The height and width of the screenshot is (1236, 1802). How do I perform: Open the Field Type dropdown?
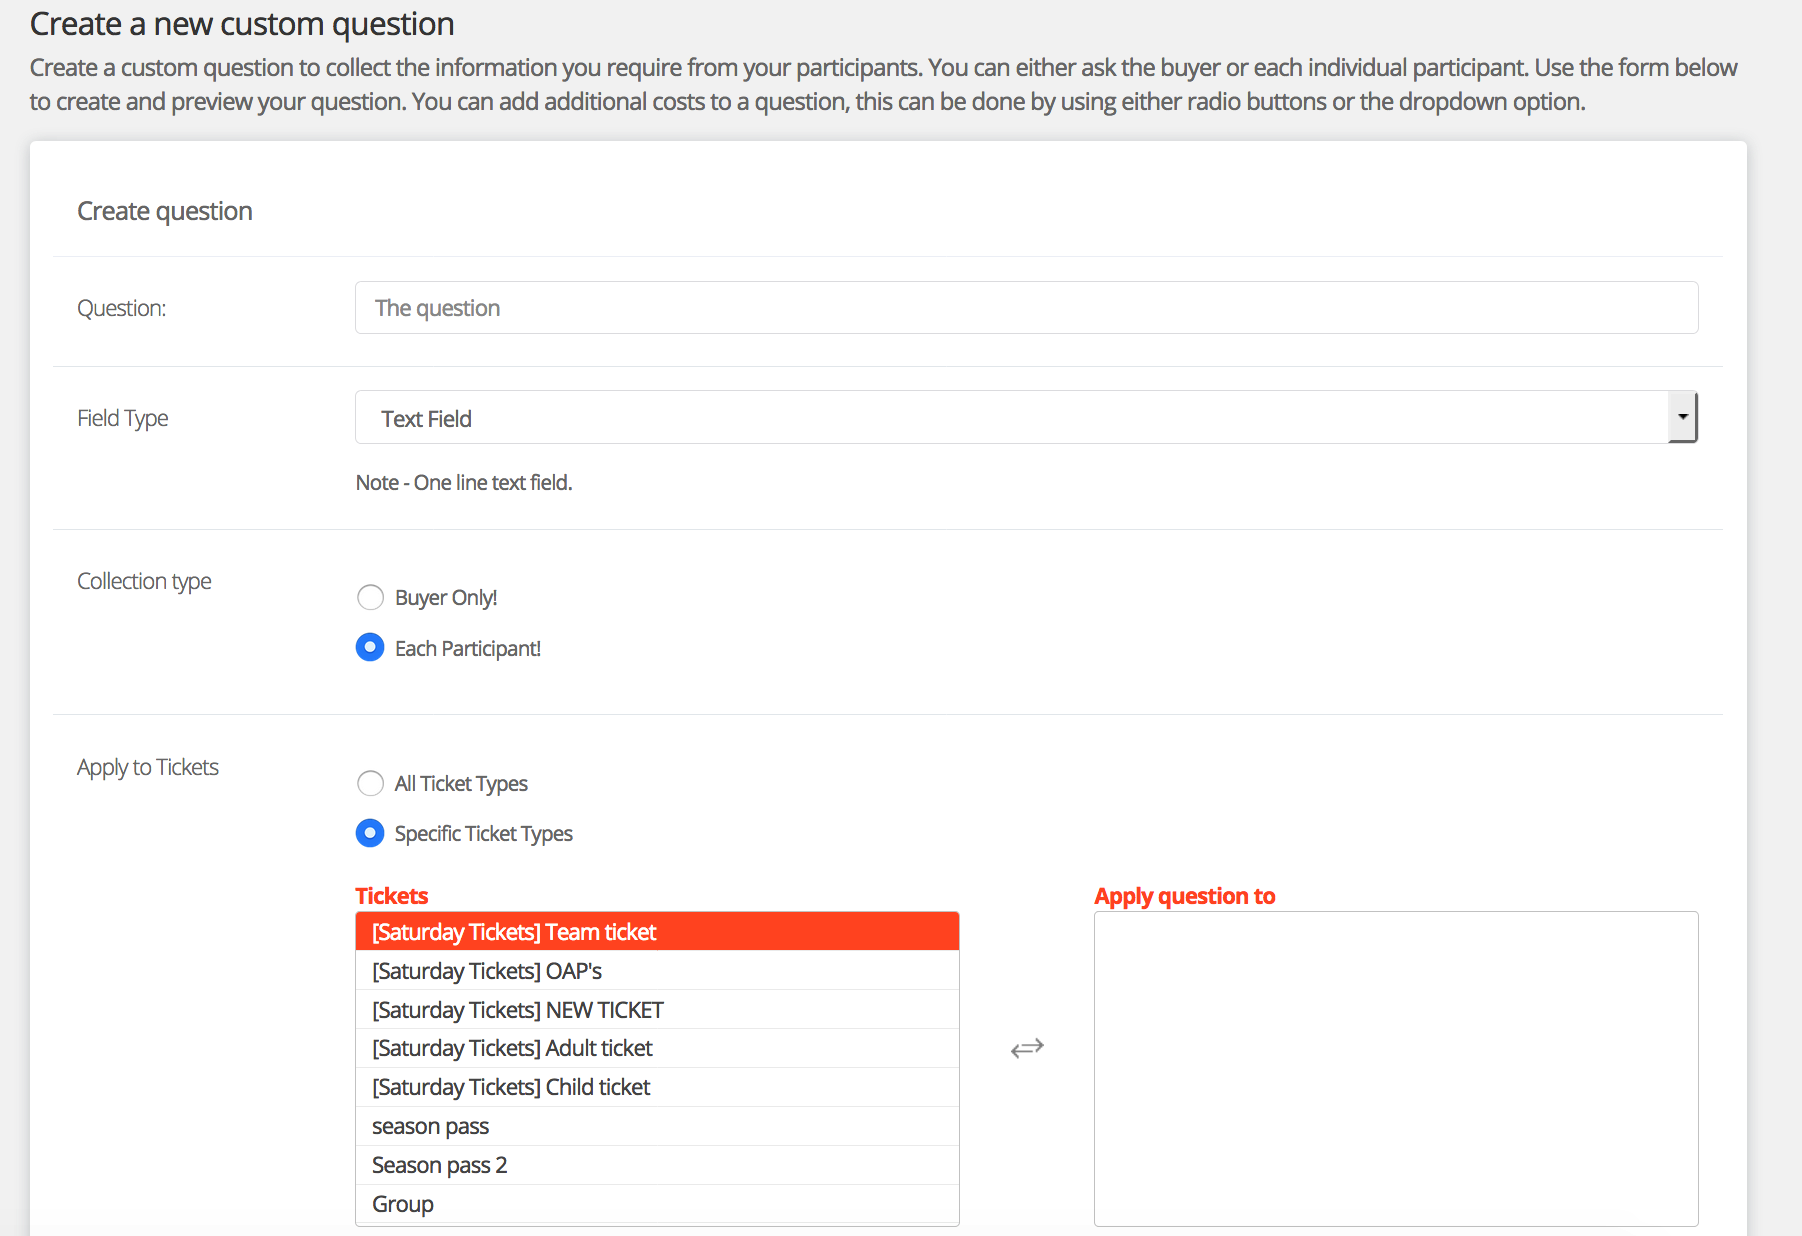[1010, 418]
